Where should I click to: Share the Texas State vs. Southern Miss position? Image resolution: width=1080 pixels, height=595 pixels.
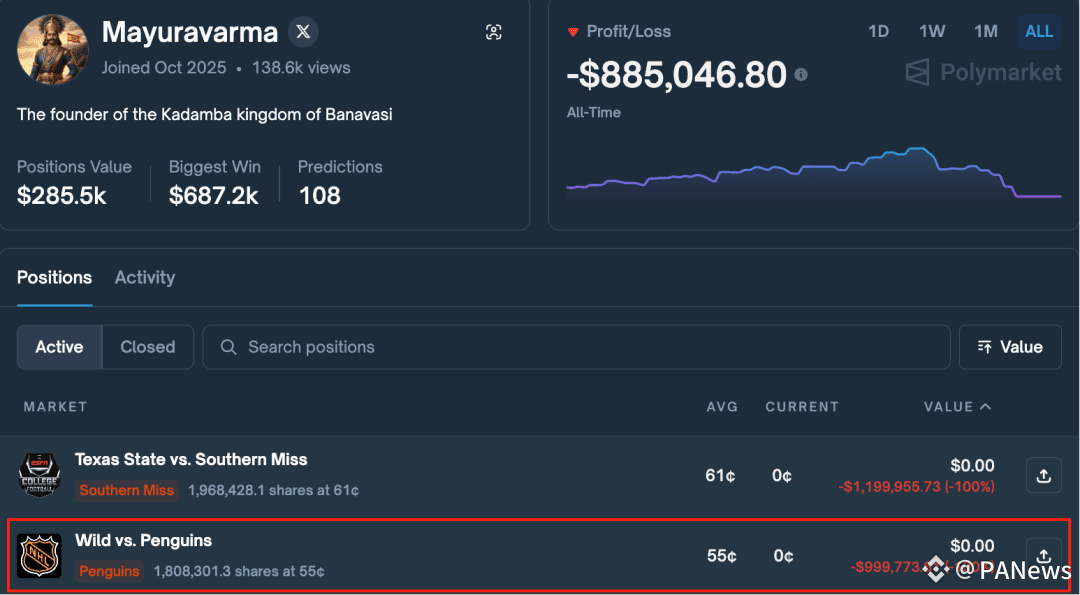coord(1043,475)
